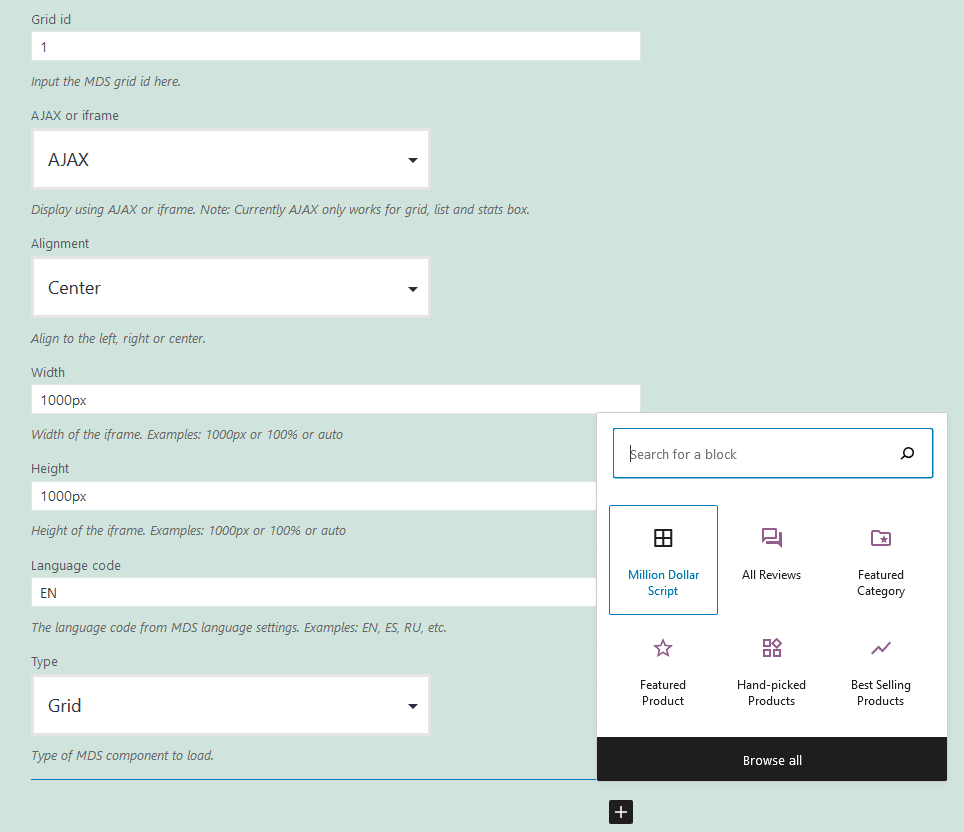Choose the Featured Category block icon
The image size is (964, 832).
[x=880, y=539]
